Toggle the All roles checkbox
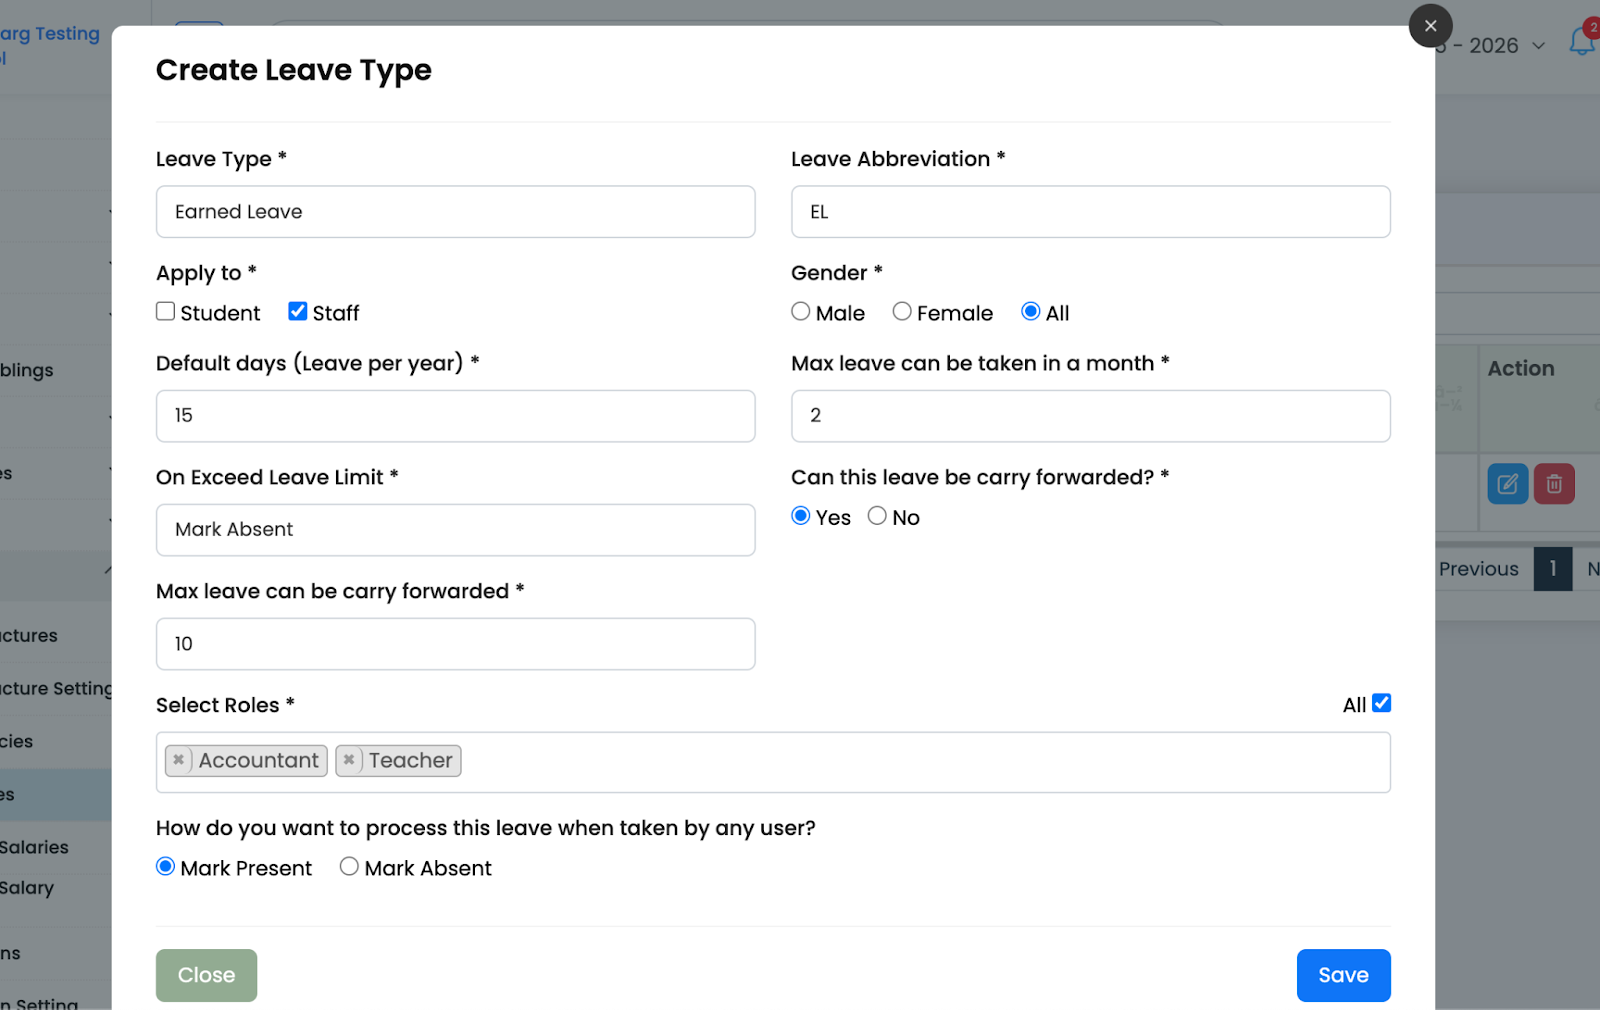 pos(1381,703)
